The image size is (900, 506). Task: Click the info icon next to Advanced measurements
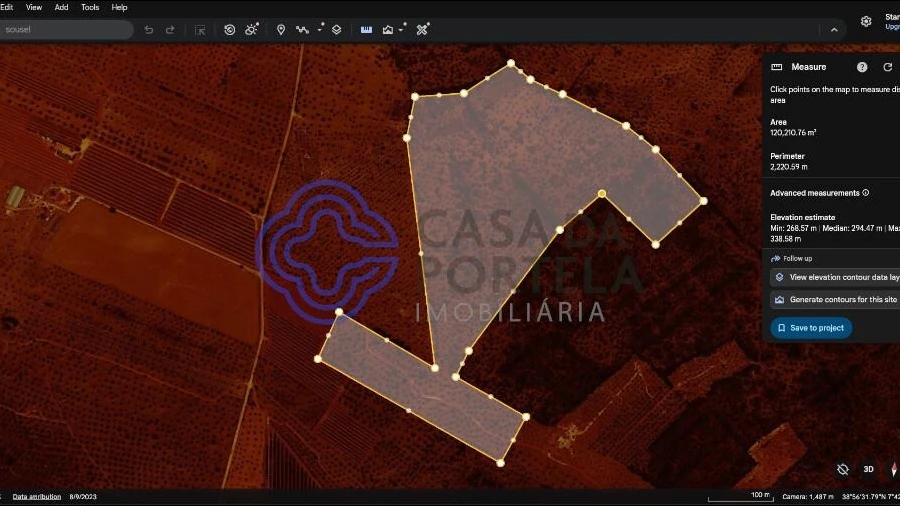(x=866, y=193)
